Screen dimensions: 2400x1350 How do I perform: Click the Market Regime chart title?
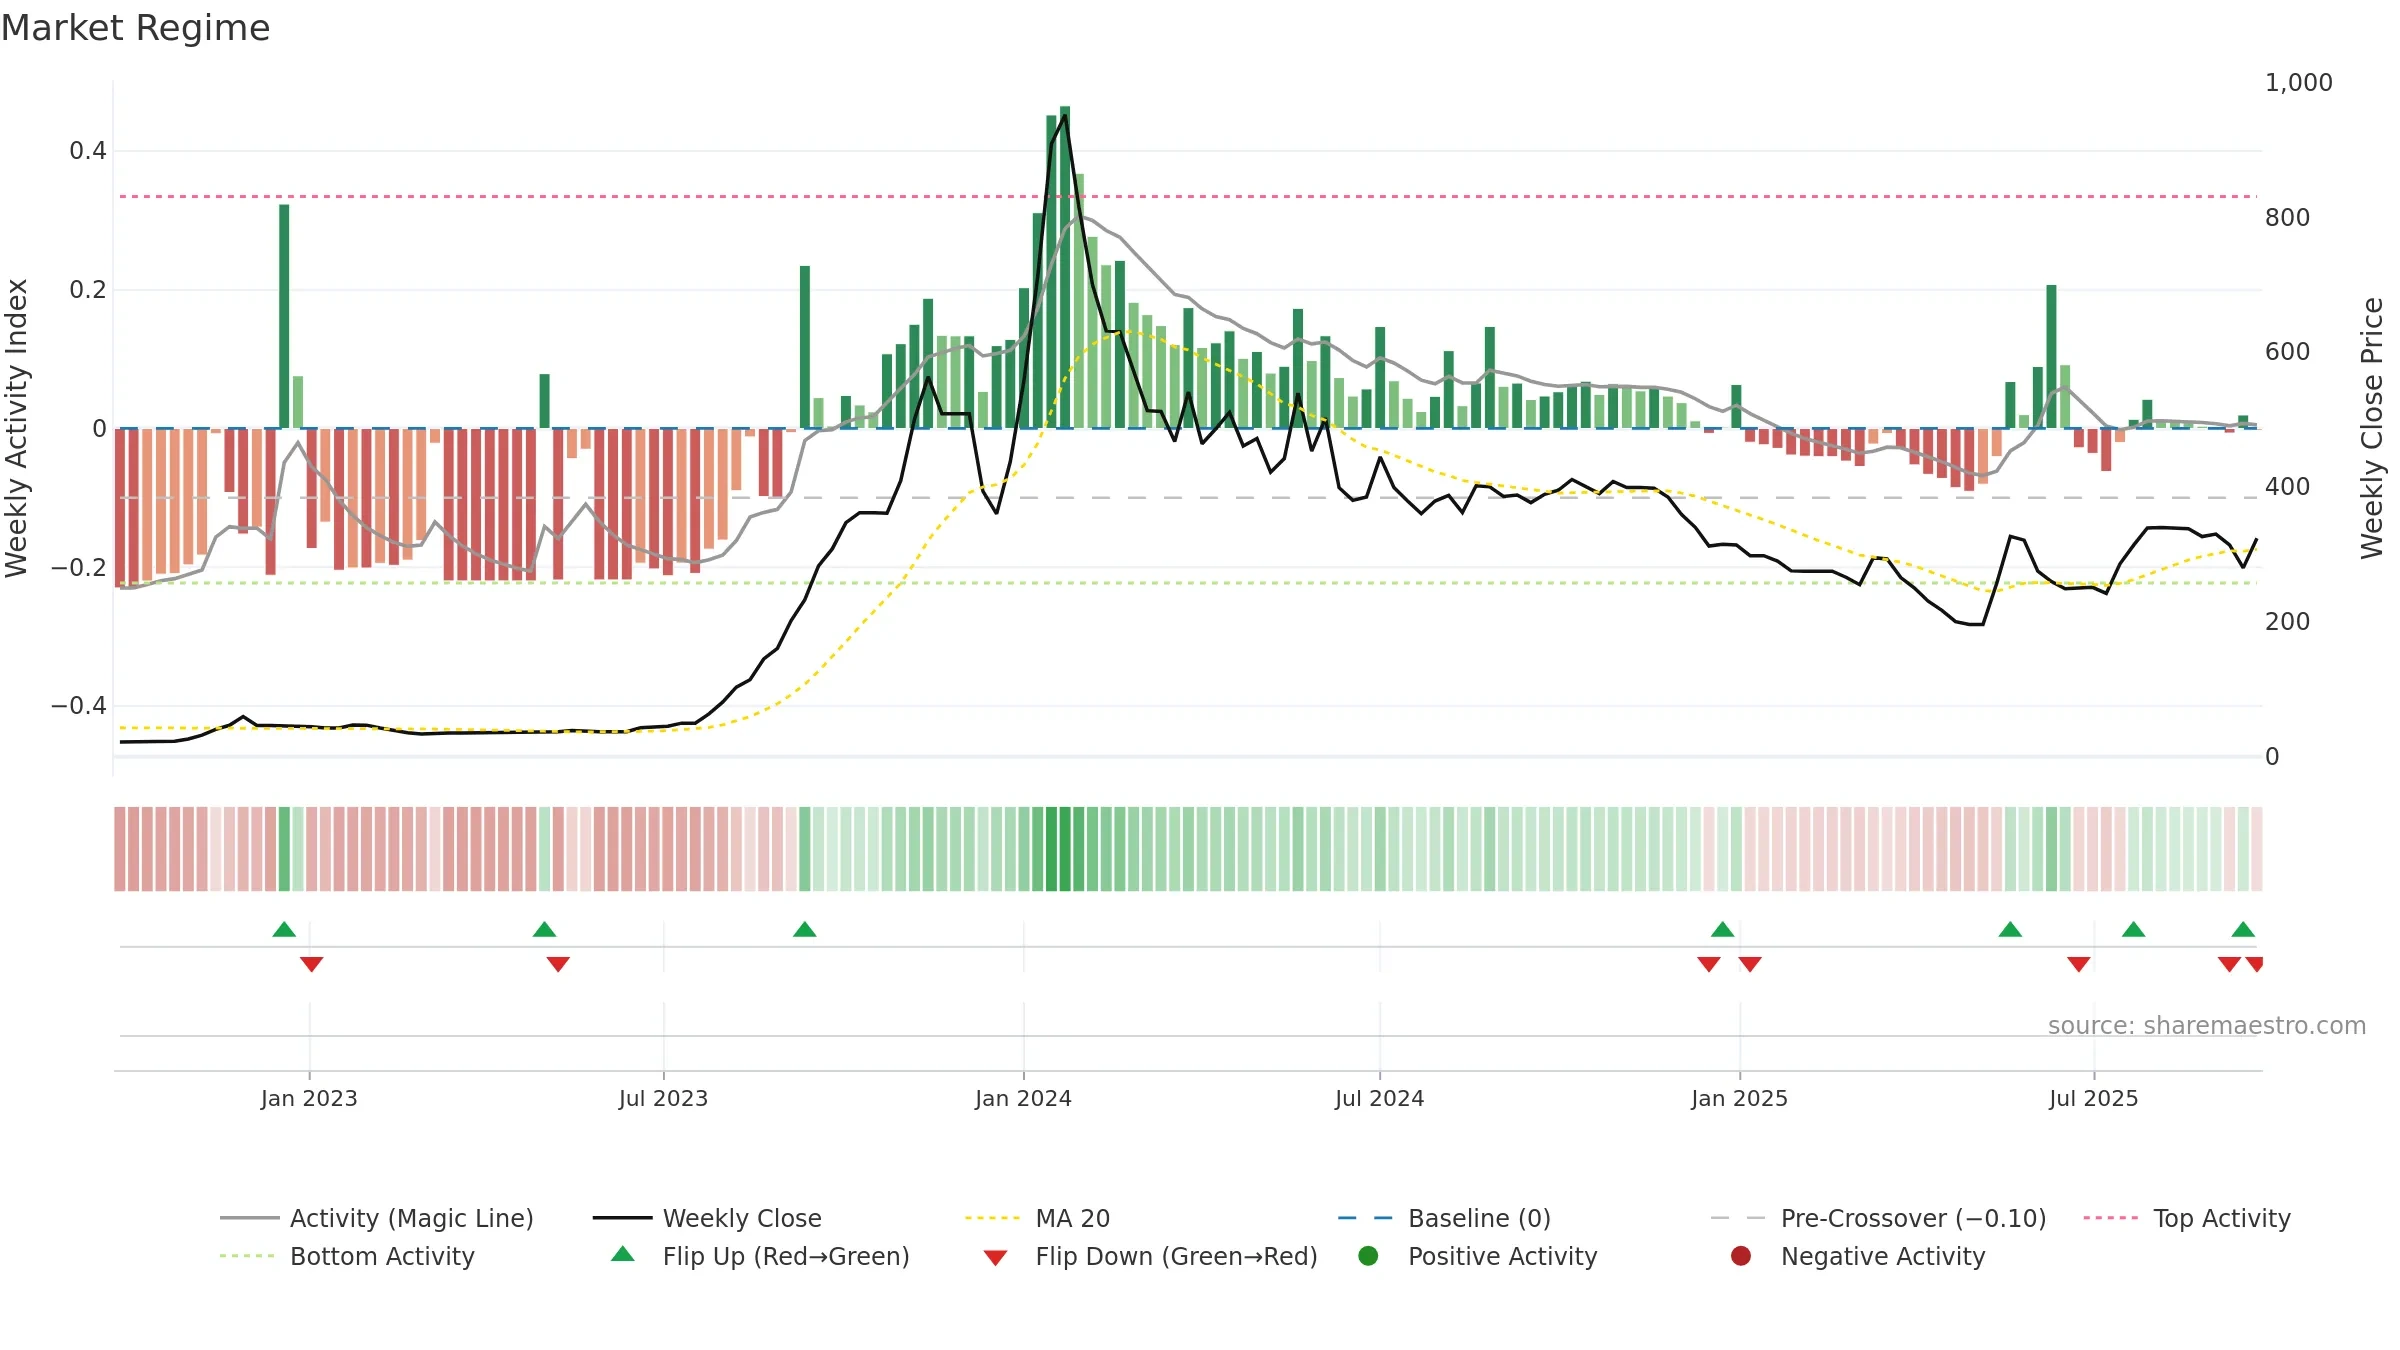135,28
